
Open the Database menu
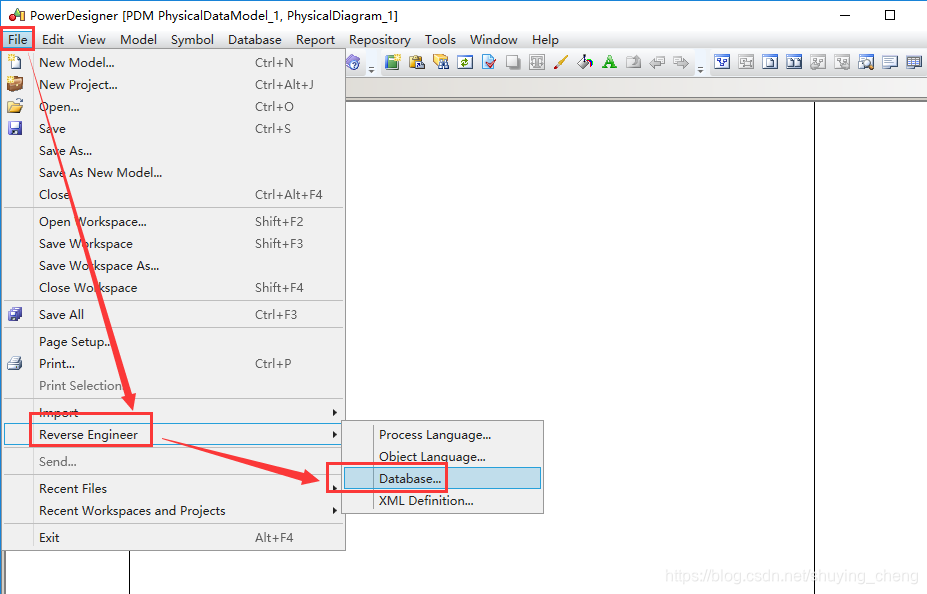pos(255,40)
